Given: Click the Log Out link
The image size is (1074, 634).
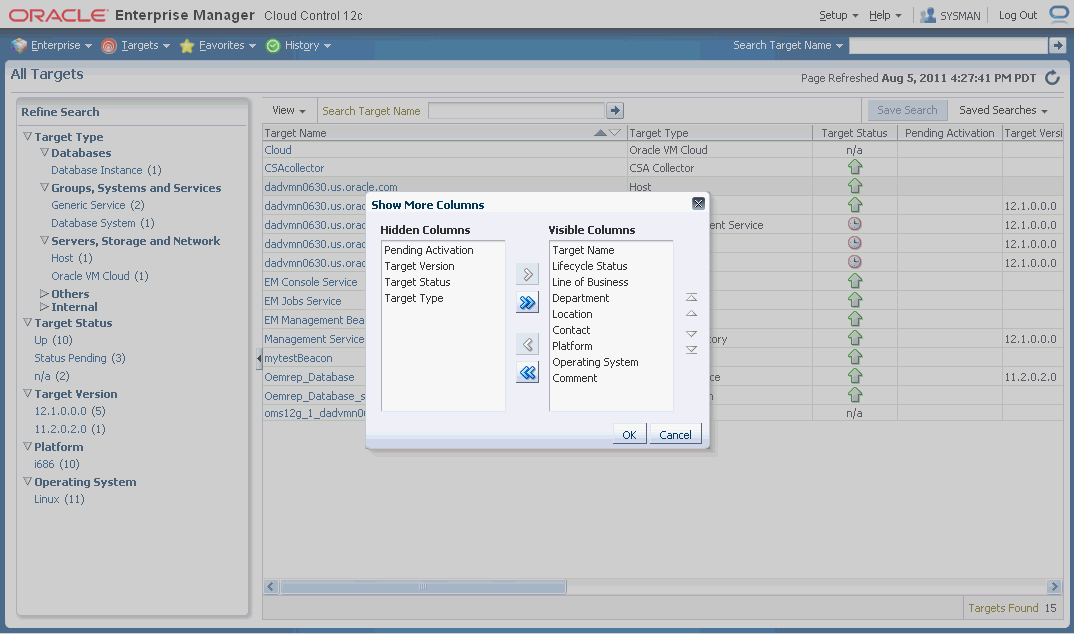Looking at the screenshot, I should pyautogui.click(x=1018, y=15).
